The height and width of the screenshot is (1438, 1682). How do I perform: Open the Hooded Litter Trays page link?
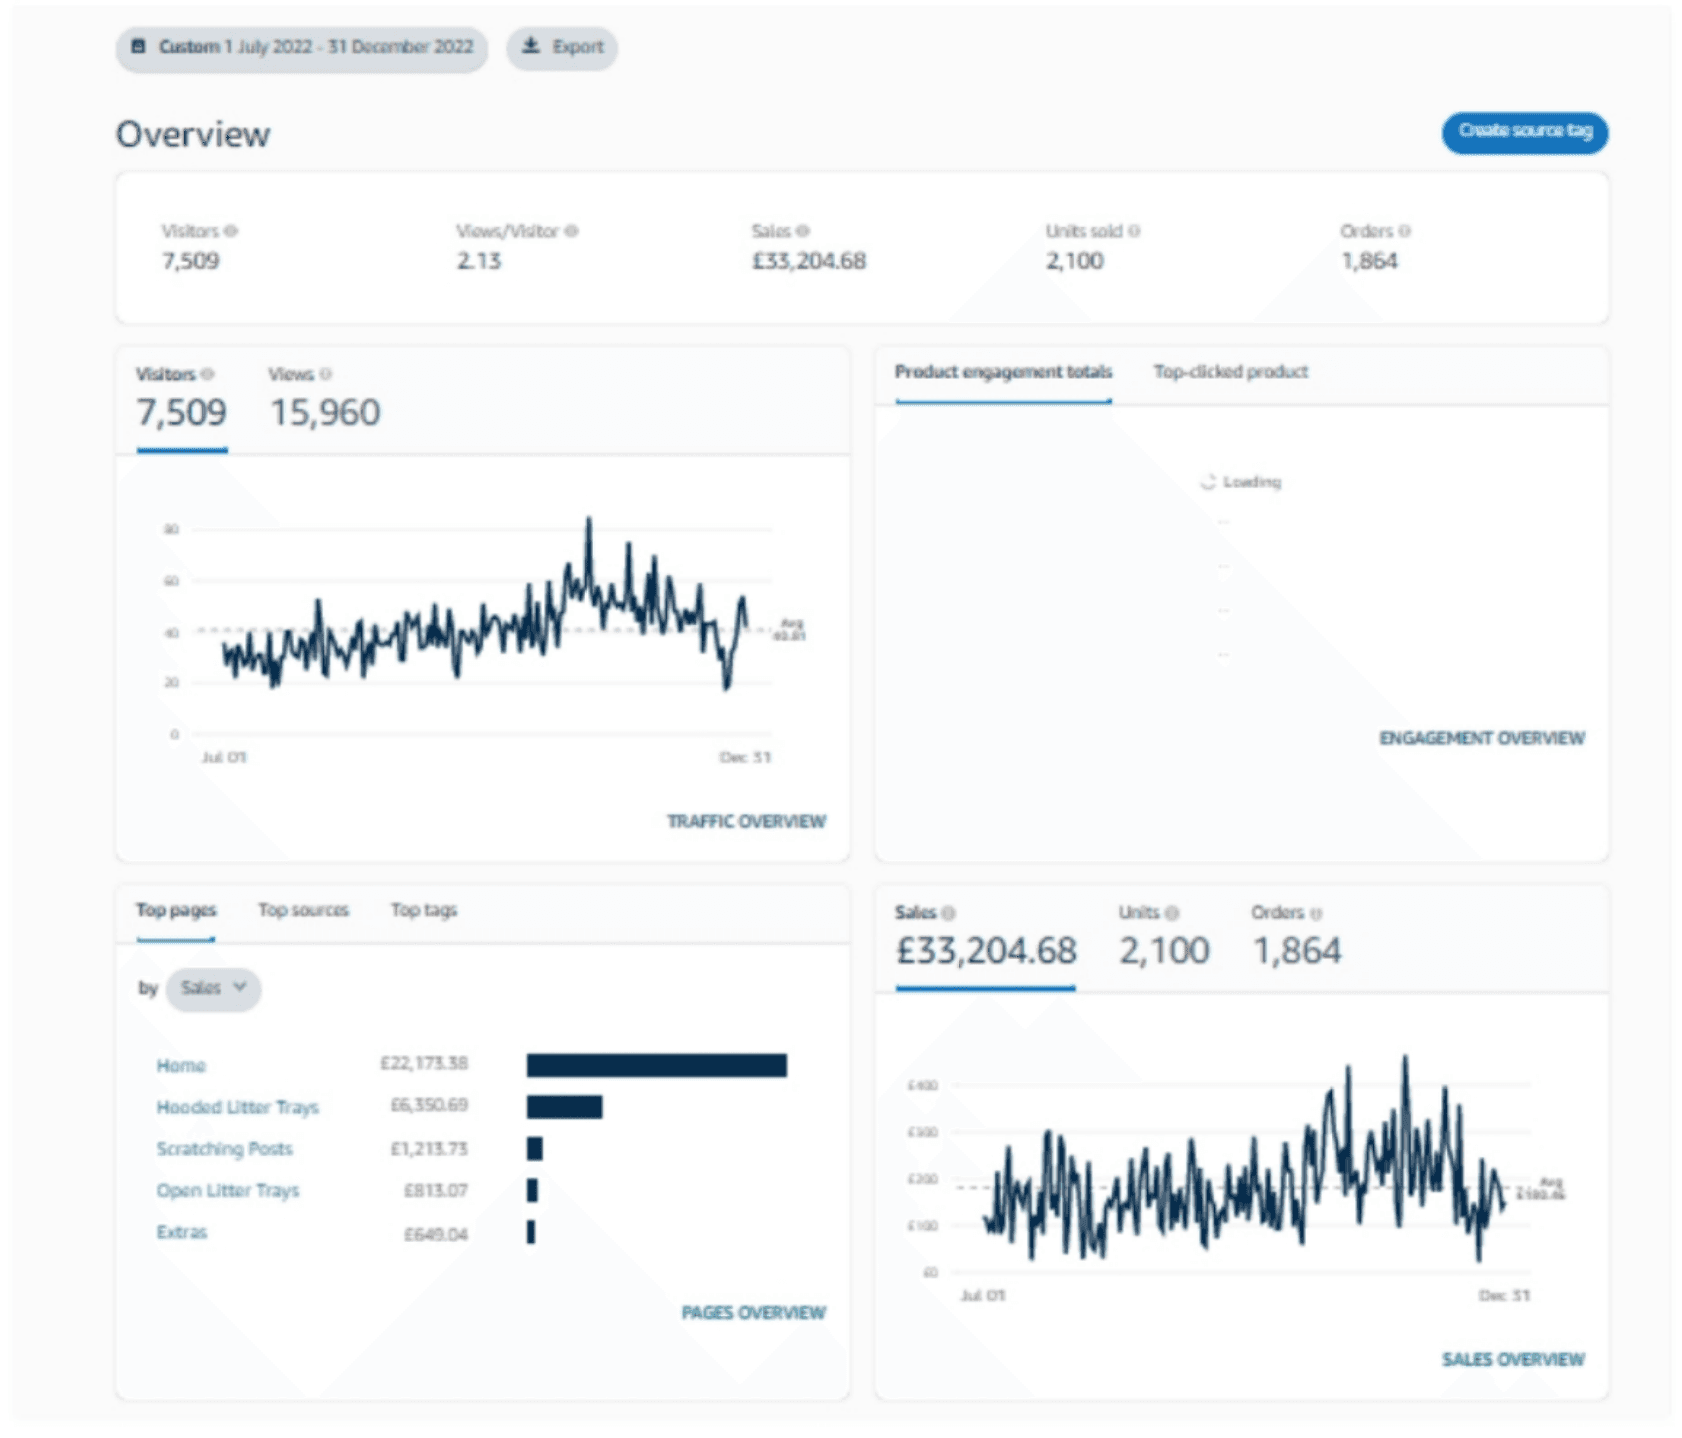(x=237, y=1107)
